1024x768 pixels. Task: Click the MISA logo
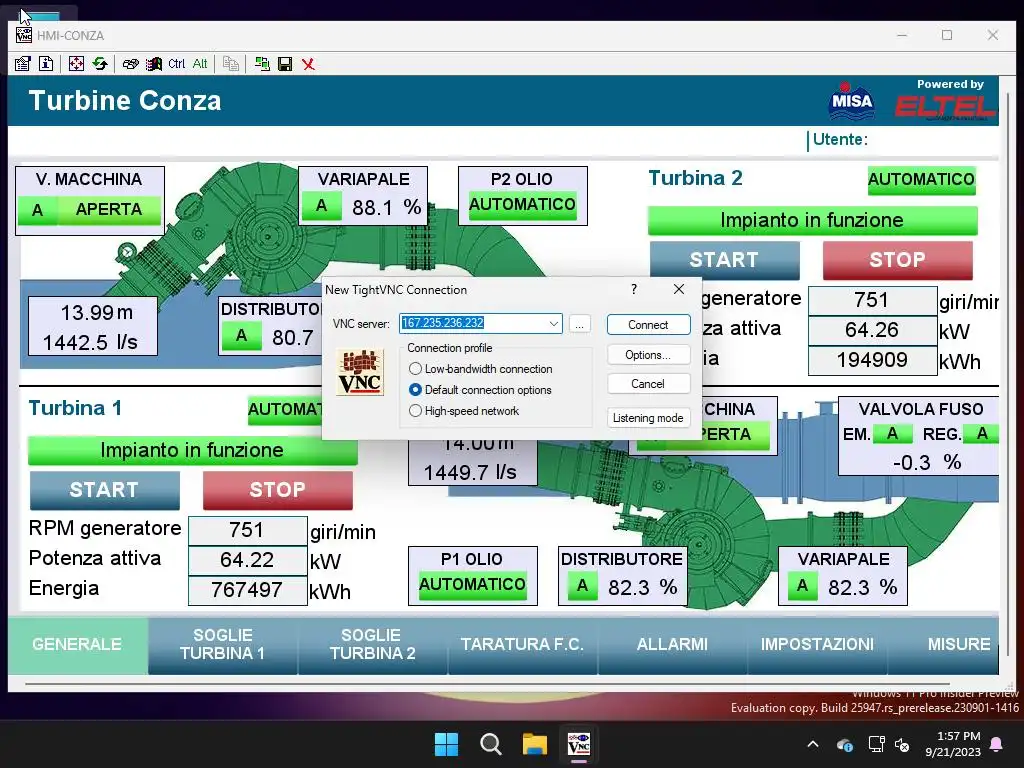pyautogui.click(x=852, y=102)
